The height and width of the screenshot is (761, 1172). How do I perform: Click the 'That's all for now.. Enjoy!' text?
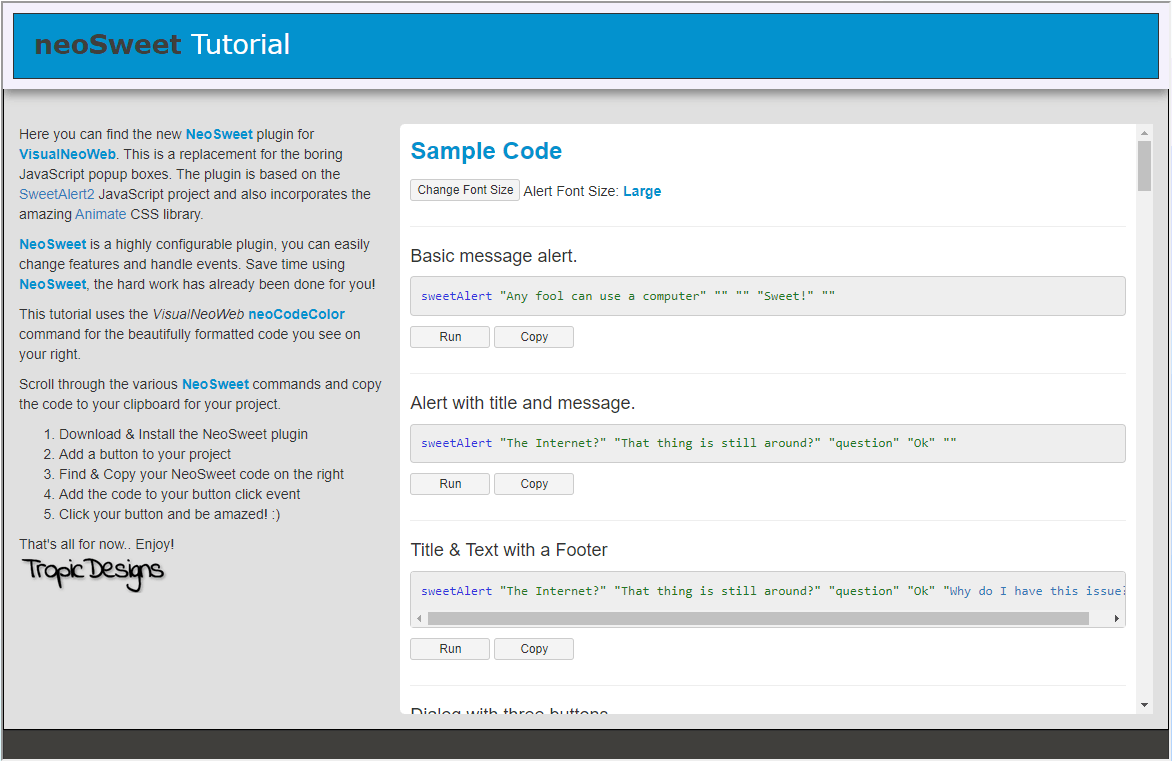pyautogui.click(x=96, y=544)
